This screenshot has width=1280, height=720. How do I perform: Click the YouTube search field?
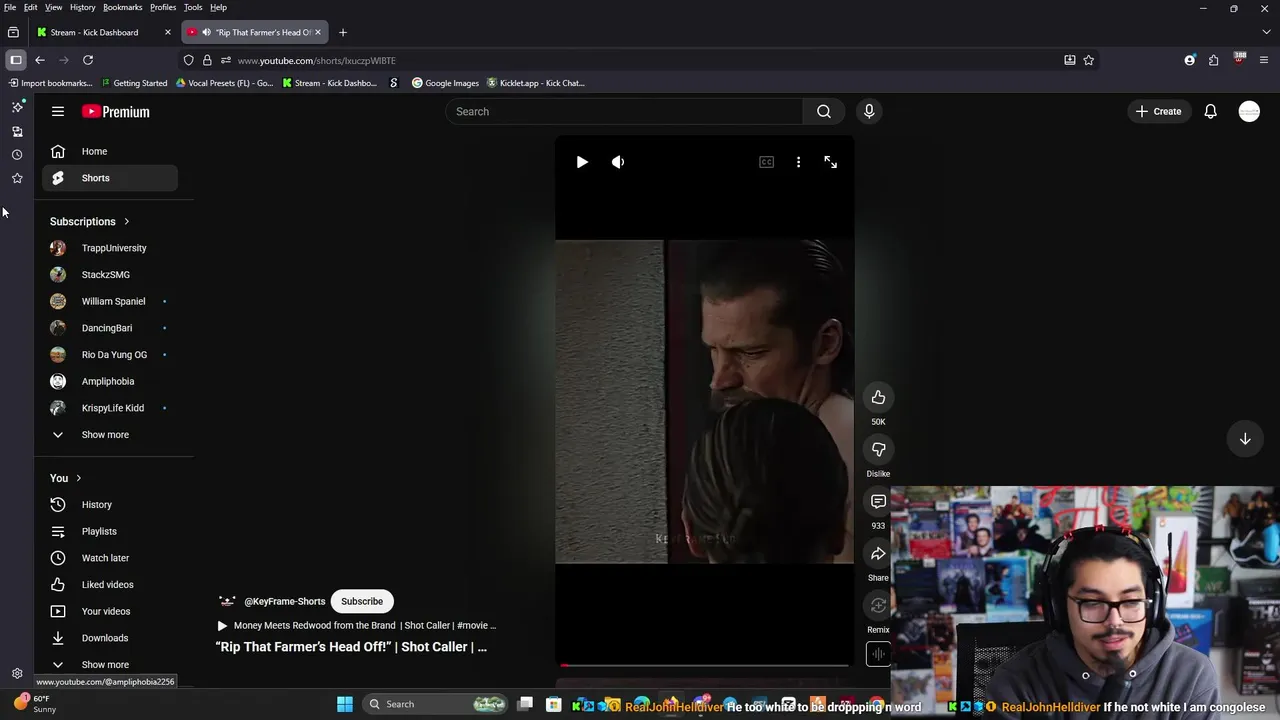click(x=624, y=112)
